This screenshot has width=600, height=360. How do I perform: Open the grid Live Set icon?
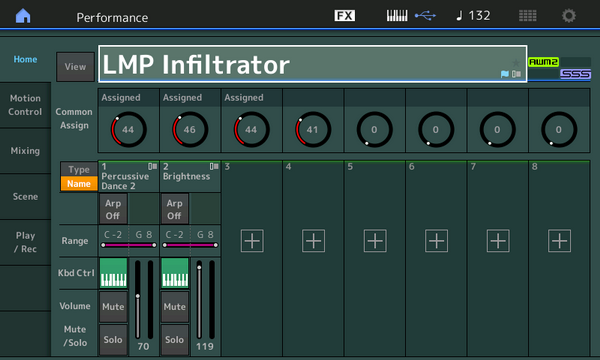click(527, 16)
